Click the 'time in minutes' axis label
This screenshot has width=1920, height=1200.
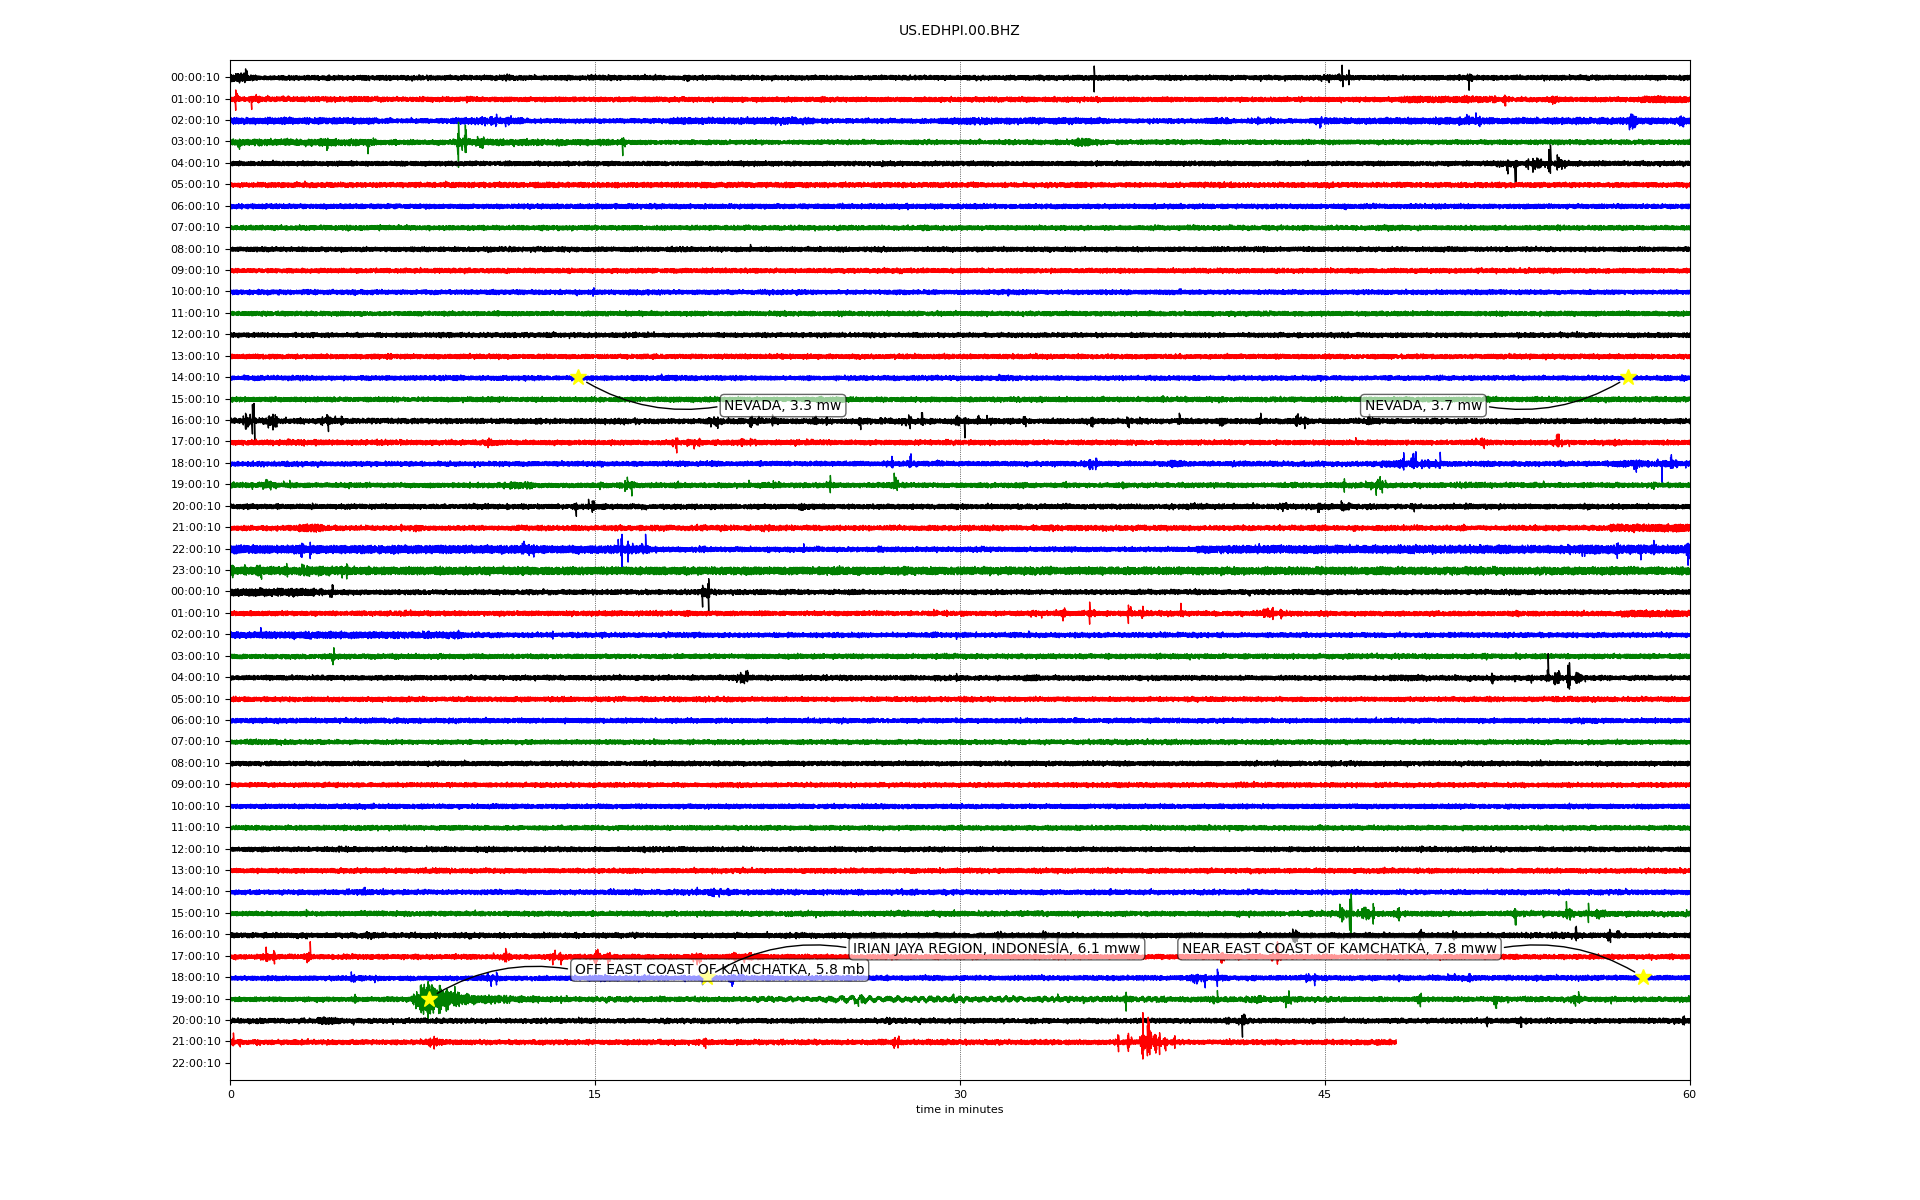tap(959, 1109)
